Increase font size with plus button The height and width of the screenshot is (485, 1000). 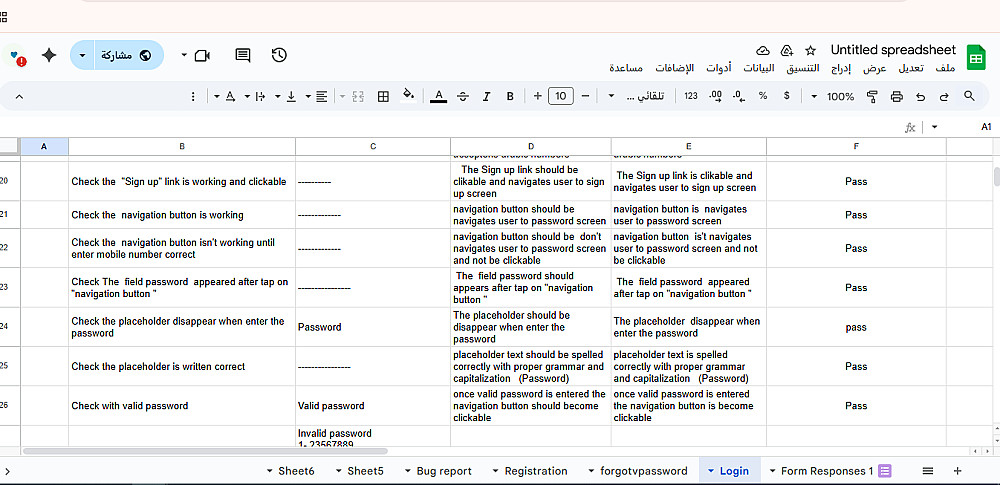tap(538, 96)
